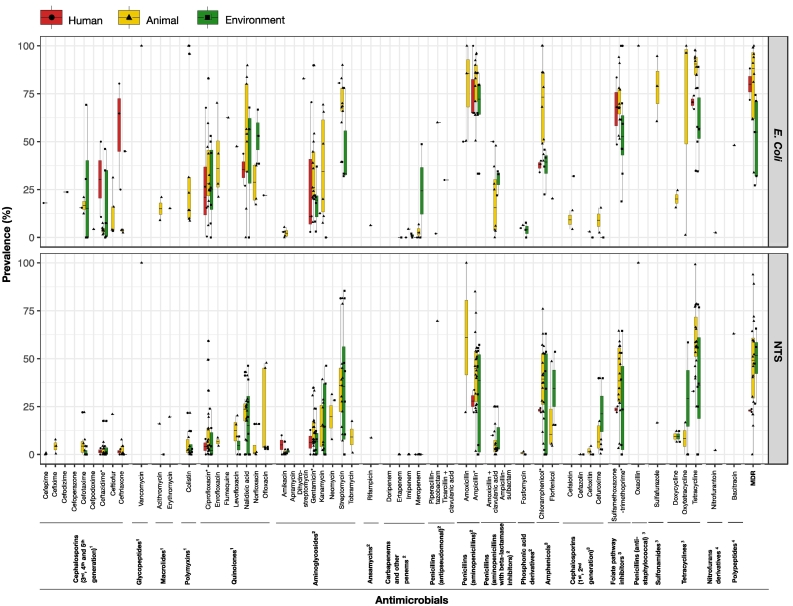Click the 'Doxycycline' x-axis label
The height and width of the screenshot is (606, 793).
pos(676,488)
